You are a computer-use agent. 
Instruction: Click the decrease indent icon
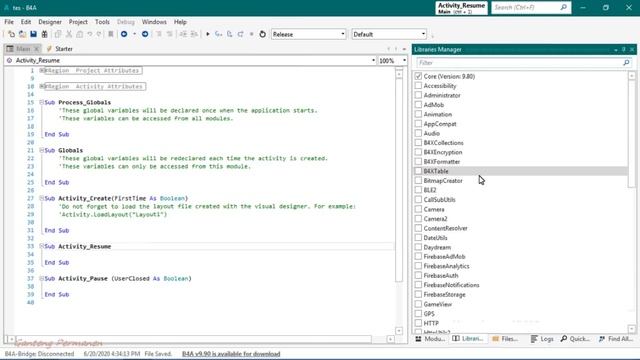[159, 34]
